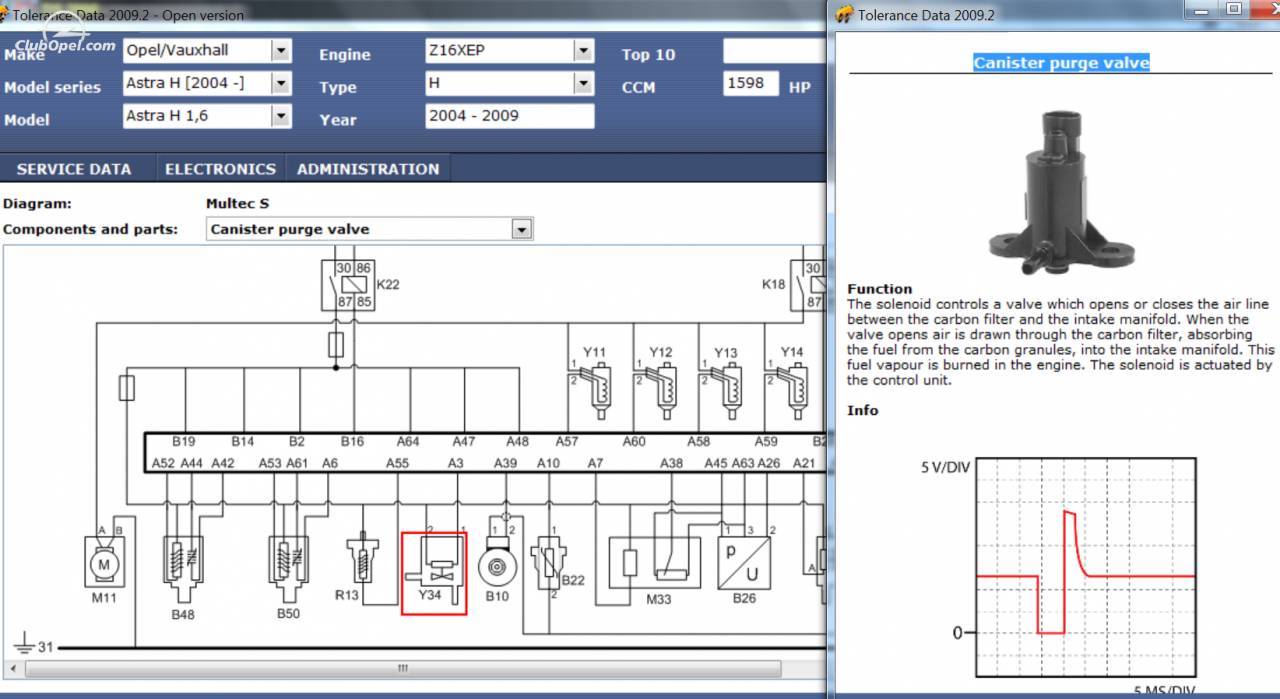This screenshot has height=699, width=1280.
Task: Click the fuse symbol above M11 wiring
Action: pyautogui.click(x=127, y=388)
